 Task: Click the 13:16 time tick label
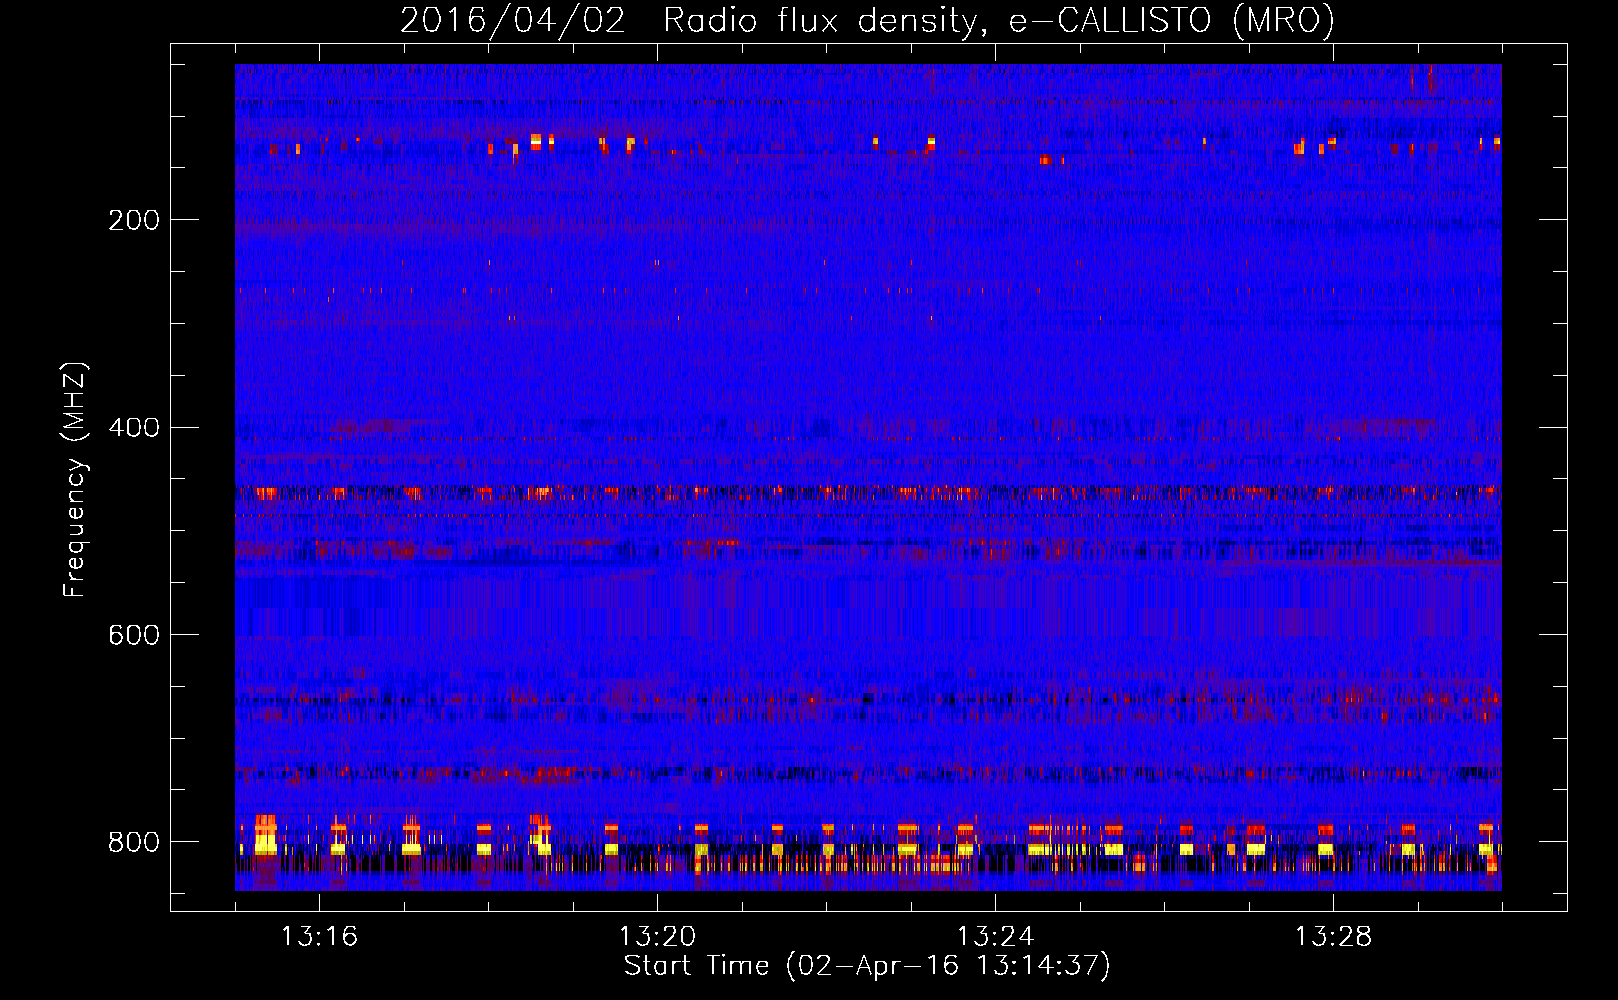(319, 937)
